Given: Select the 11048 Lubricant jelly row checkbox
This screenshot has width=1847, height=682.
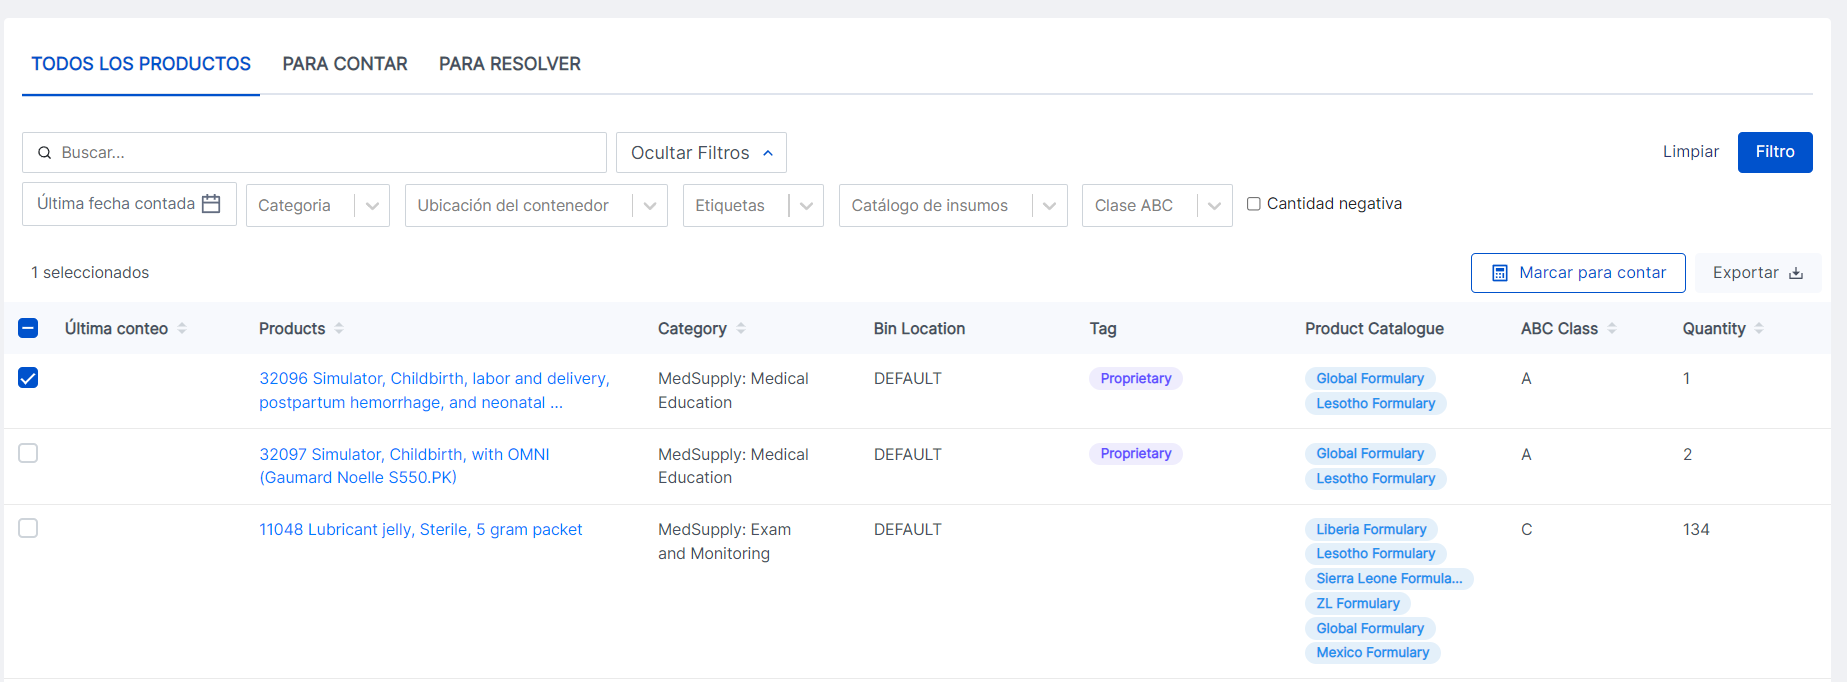Looking at the screenshot, I should [x=28, y=528].
